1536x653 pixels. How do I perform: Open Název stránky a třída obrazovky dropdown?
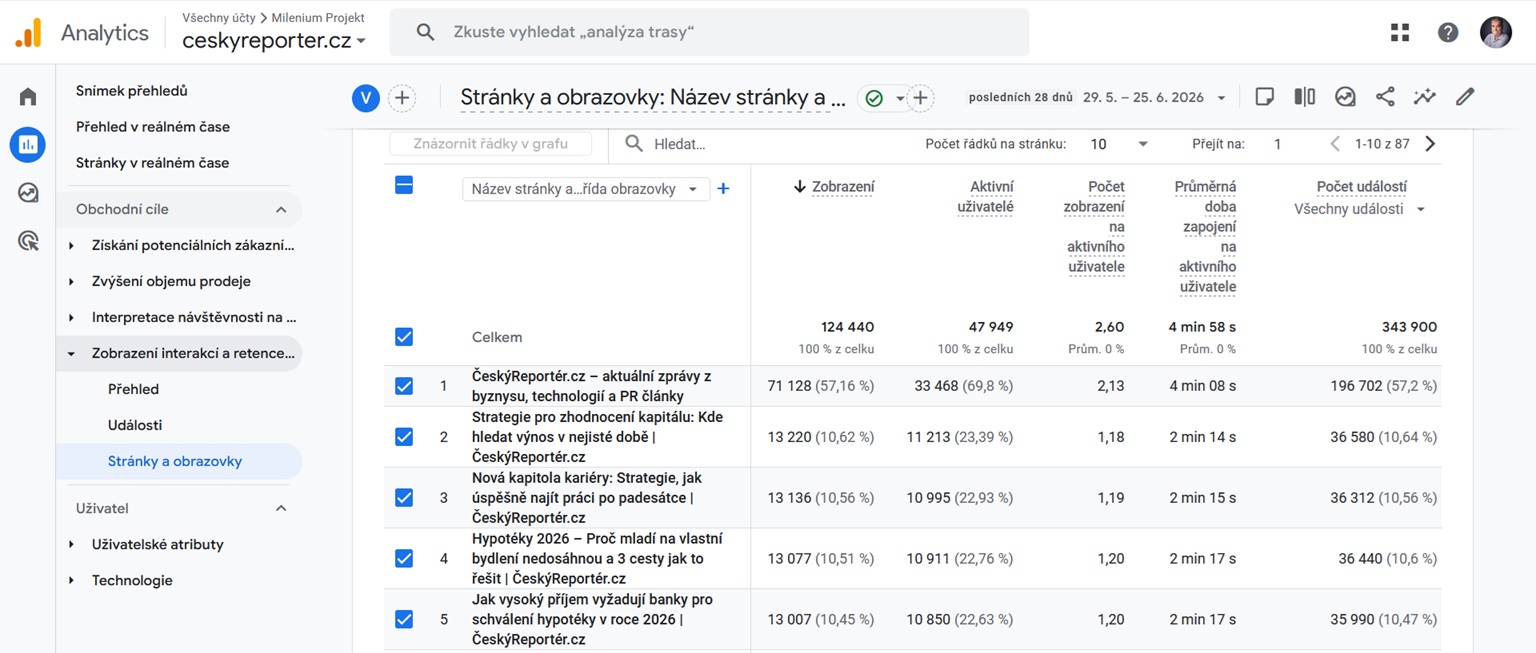(x=585, y=189)
